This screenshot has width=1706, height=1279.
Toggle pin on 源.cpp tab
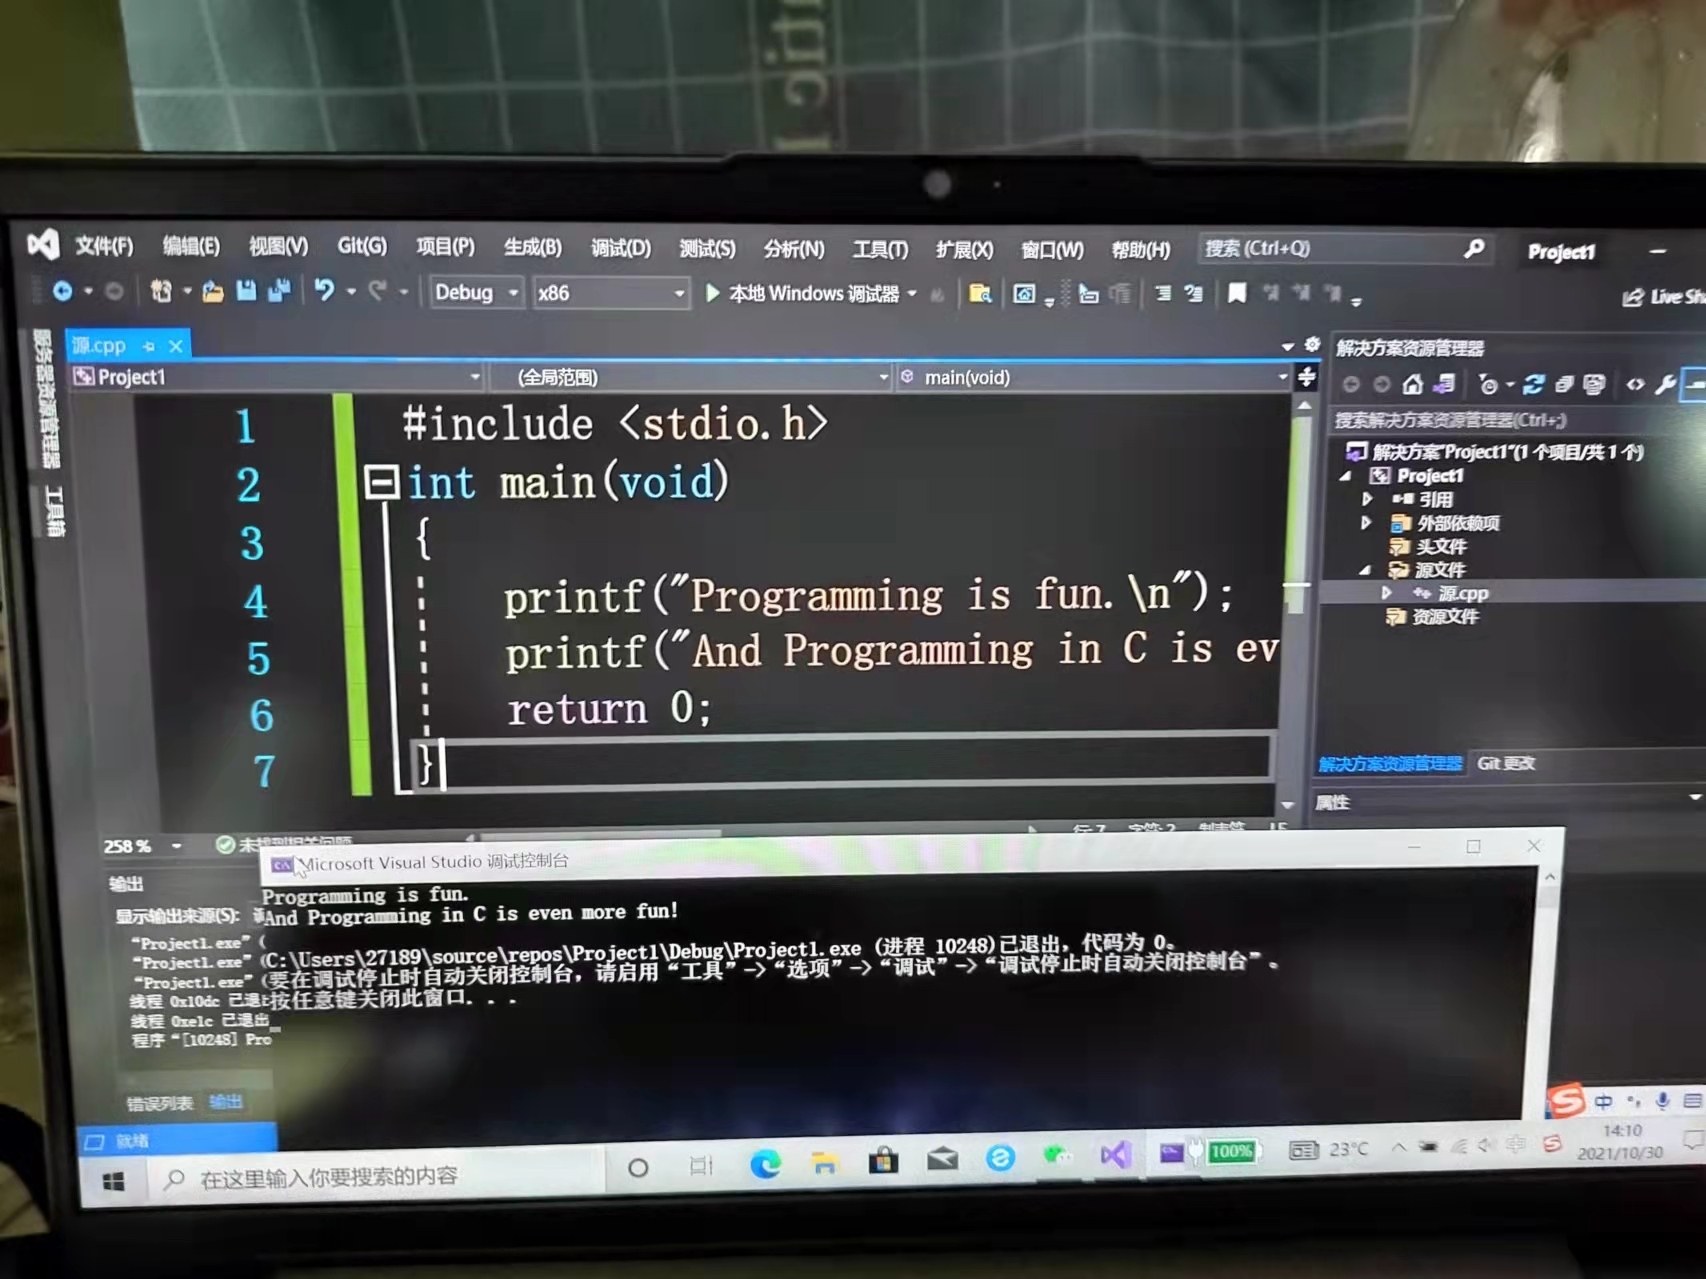pos(149,346)
